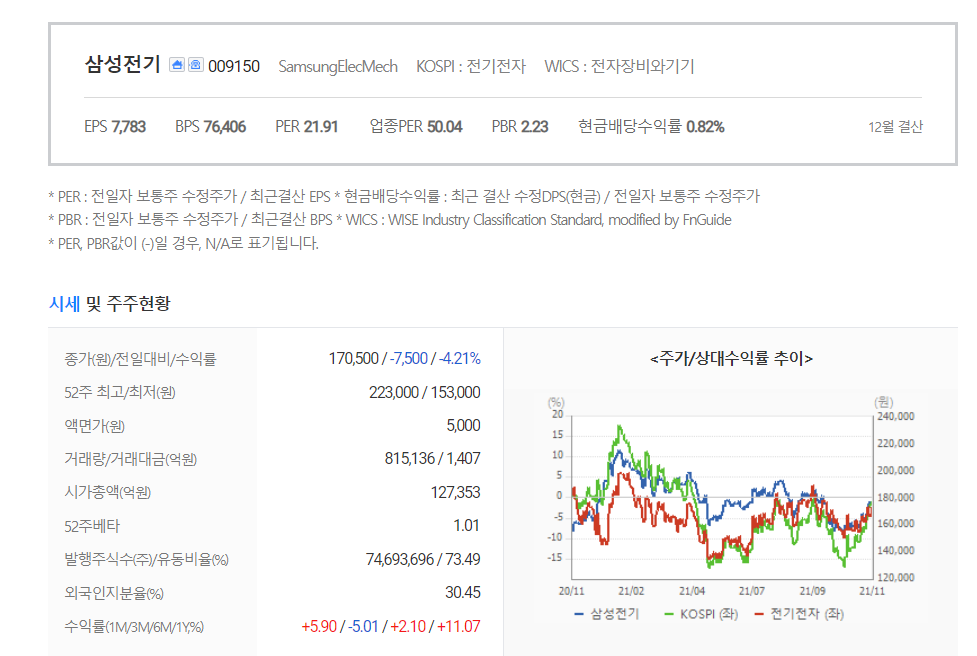Click the closing price 170,500
This screenshot has width=977, height=656.
click(353, 359)
